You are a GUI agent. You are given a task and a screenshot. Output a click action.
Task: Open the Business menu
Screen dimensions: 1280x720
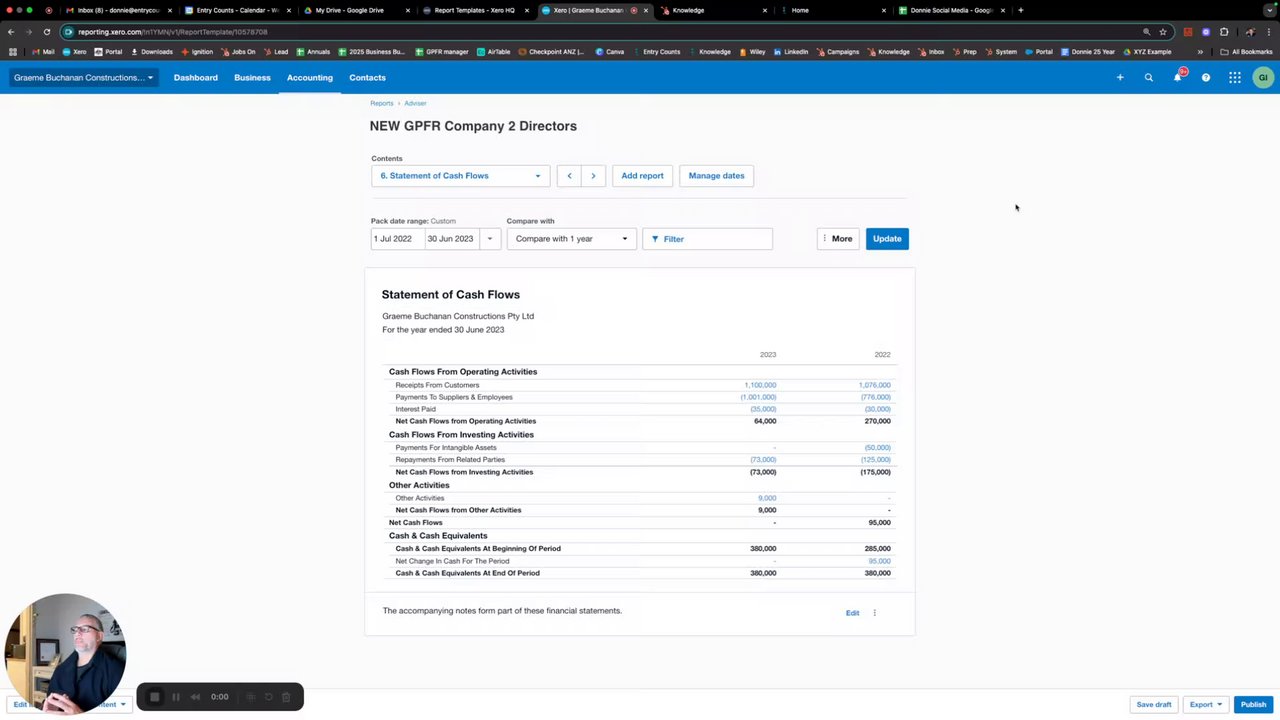252,77
